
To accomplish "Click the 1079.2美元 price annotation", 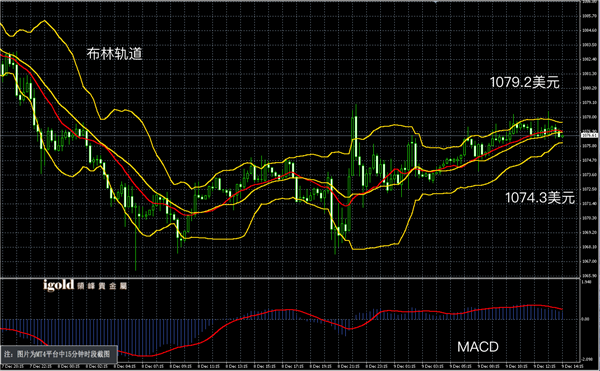I will pos(525,82).
